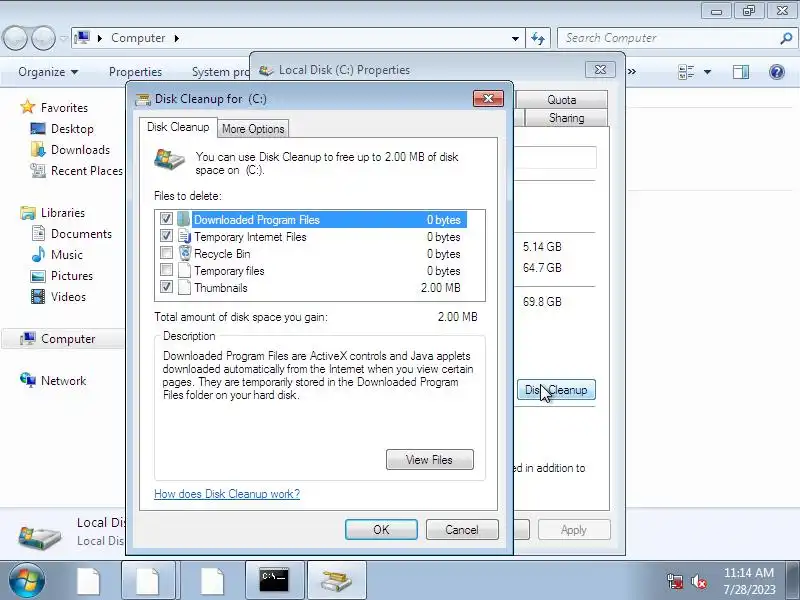Open the Documents library

(x=81, y=234)
